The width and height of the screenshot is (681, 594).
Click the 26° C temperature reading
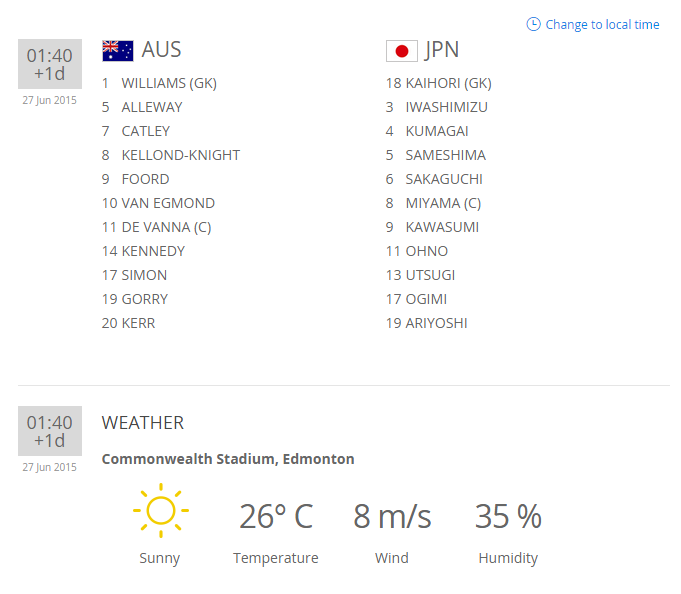click(x=276, y=517)
